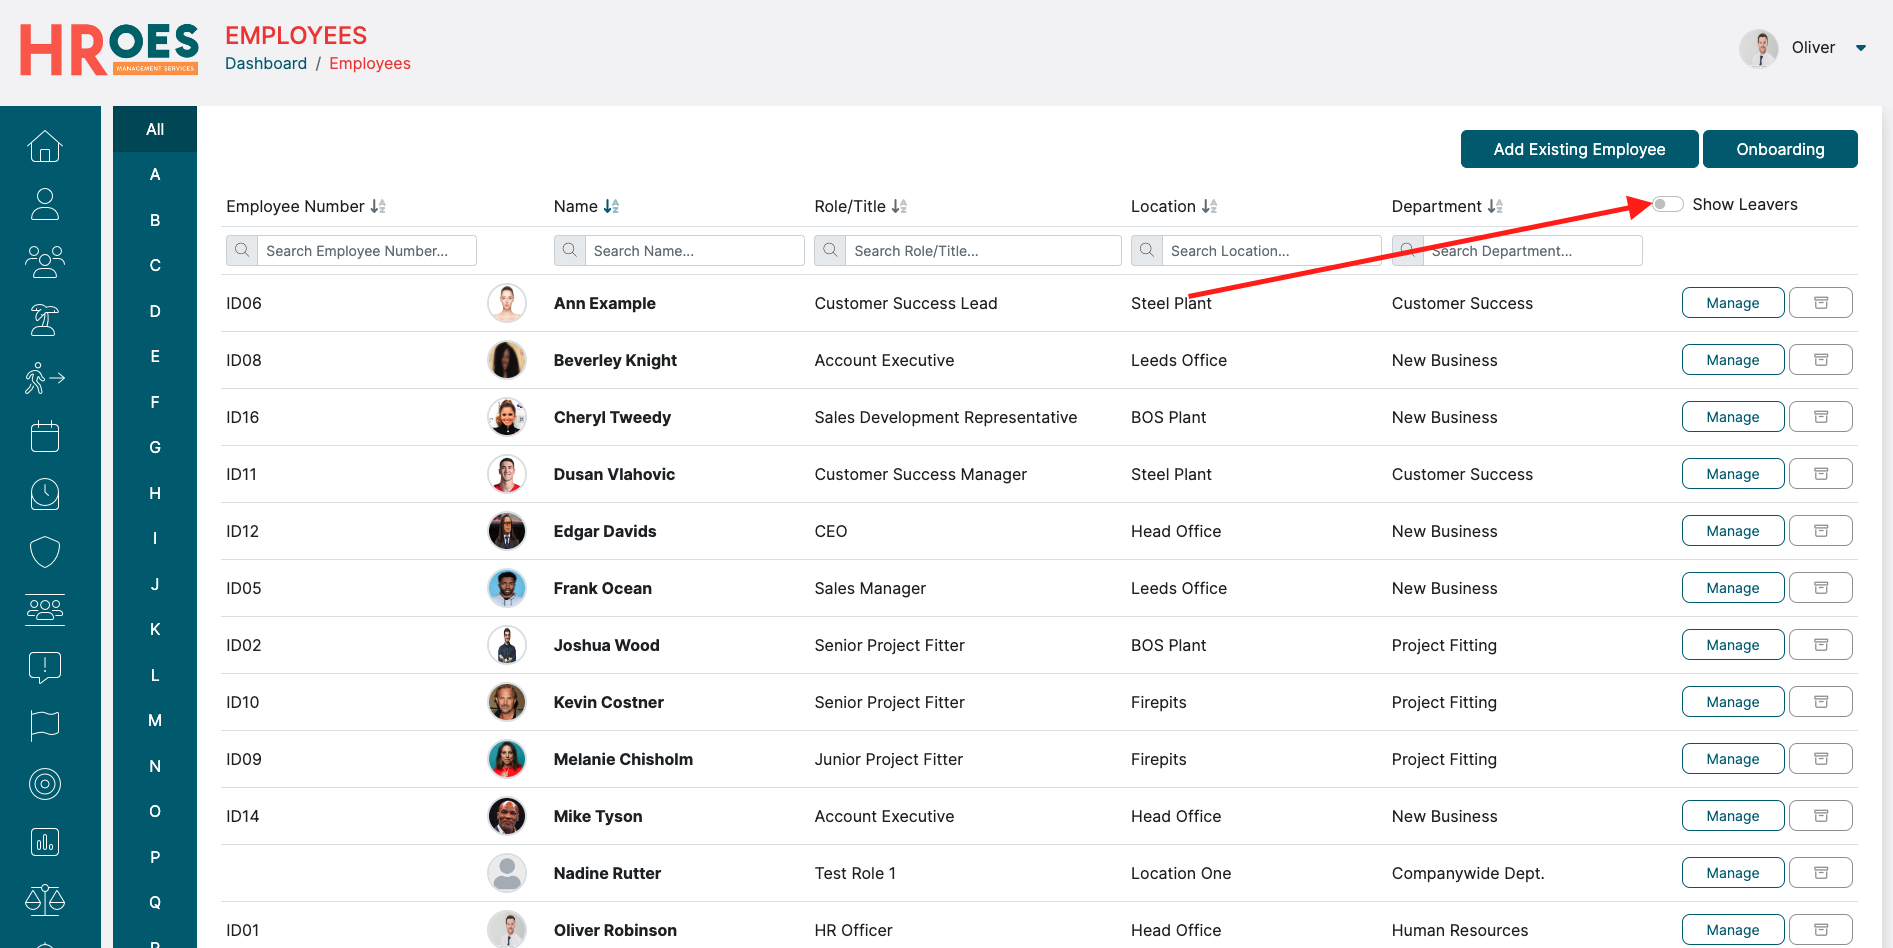The width and height of the screenshot is (1893, 948).
Task: Filter employees by letter M
Action: [x=155, y=720]
